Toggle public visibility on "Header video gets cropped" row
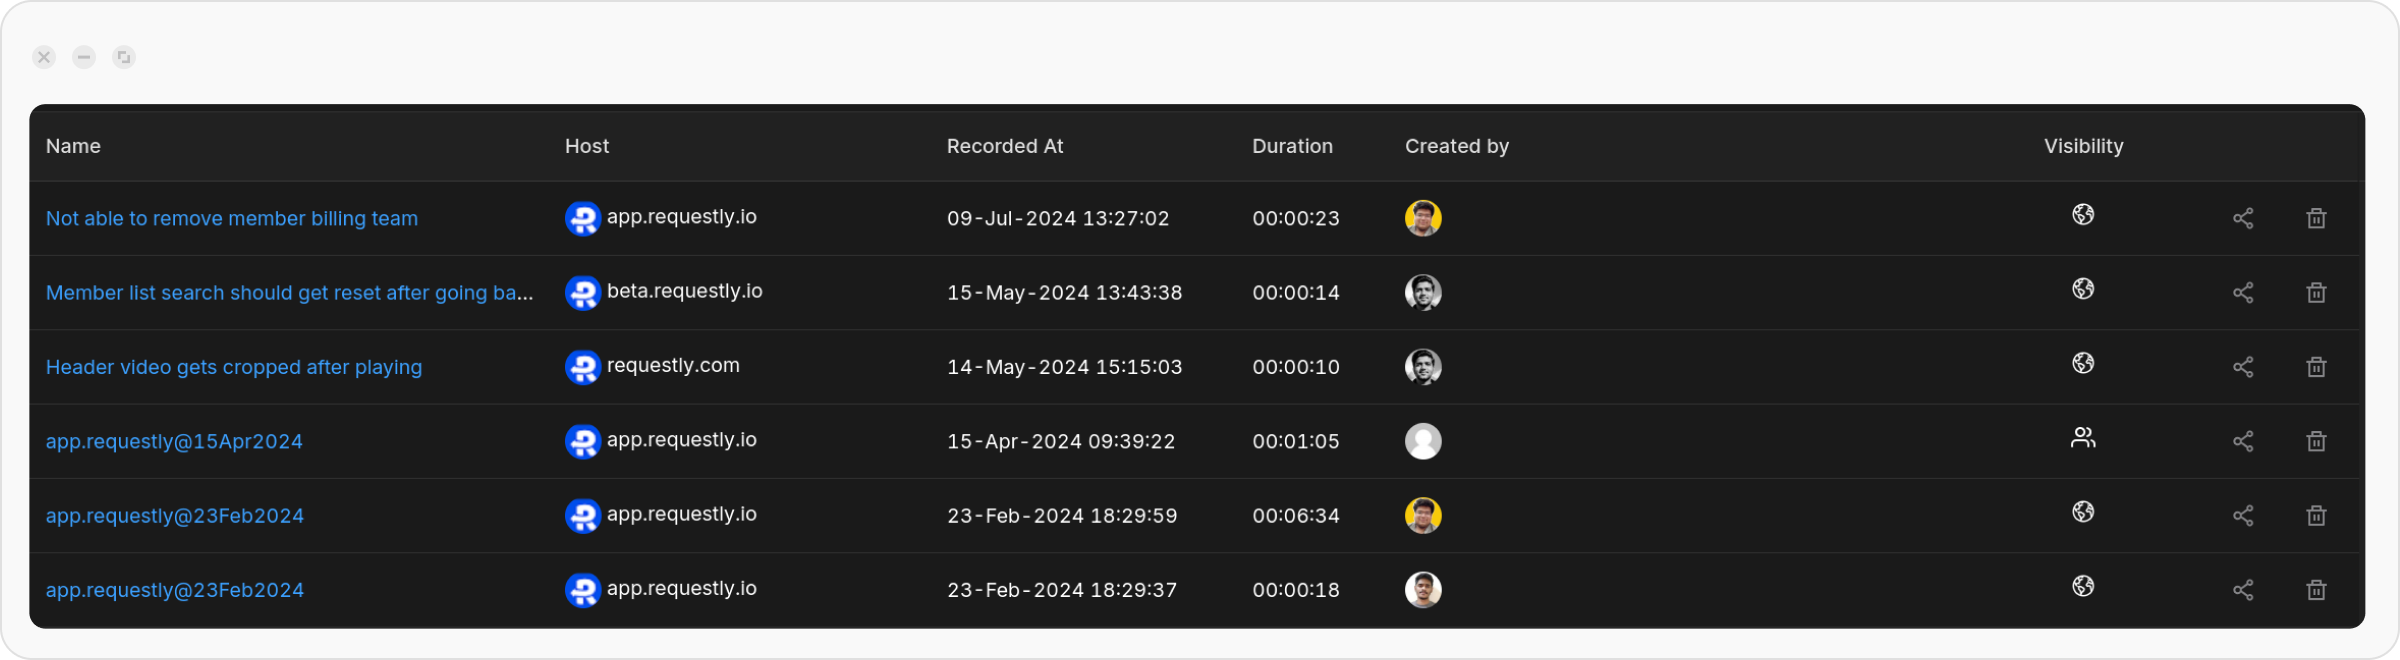 coord(2083,365)
